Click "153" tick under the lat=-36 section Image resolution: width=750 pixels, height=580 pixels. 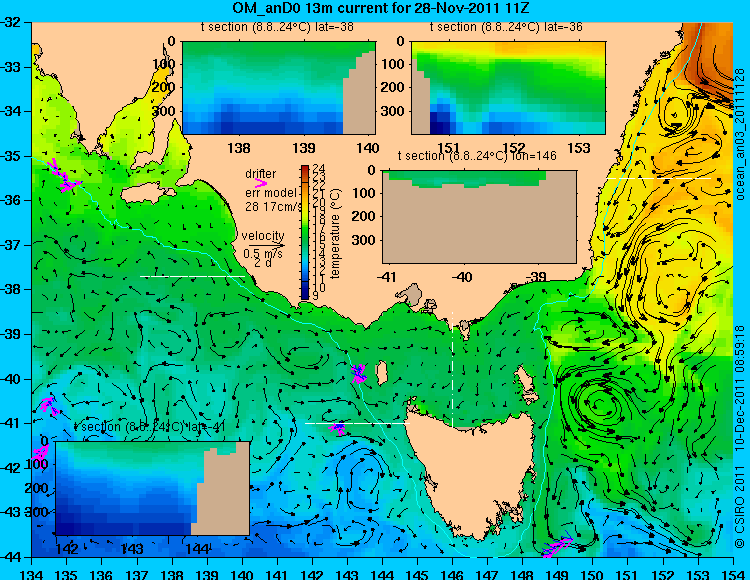[579, 148]
